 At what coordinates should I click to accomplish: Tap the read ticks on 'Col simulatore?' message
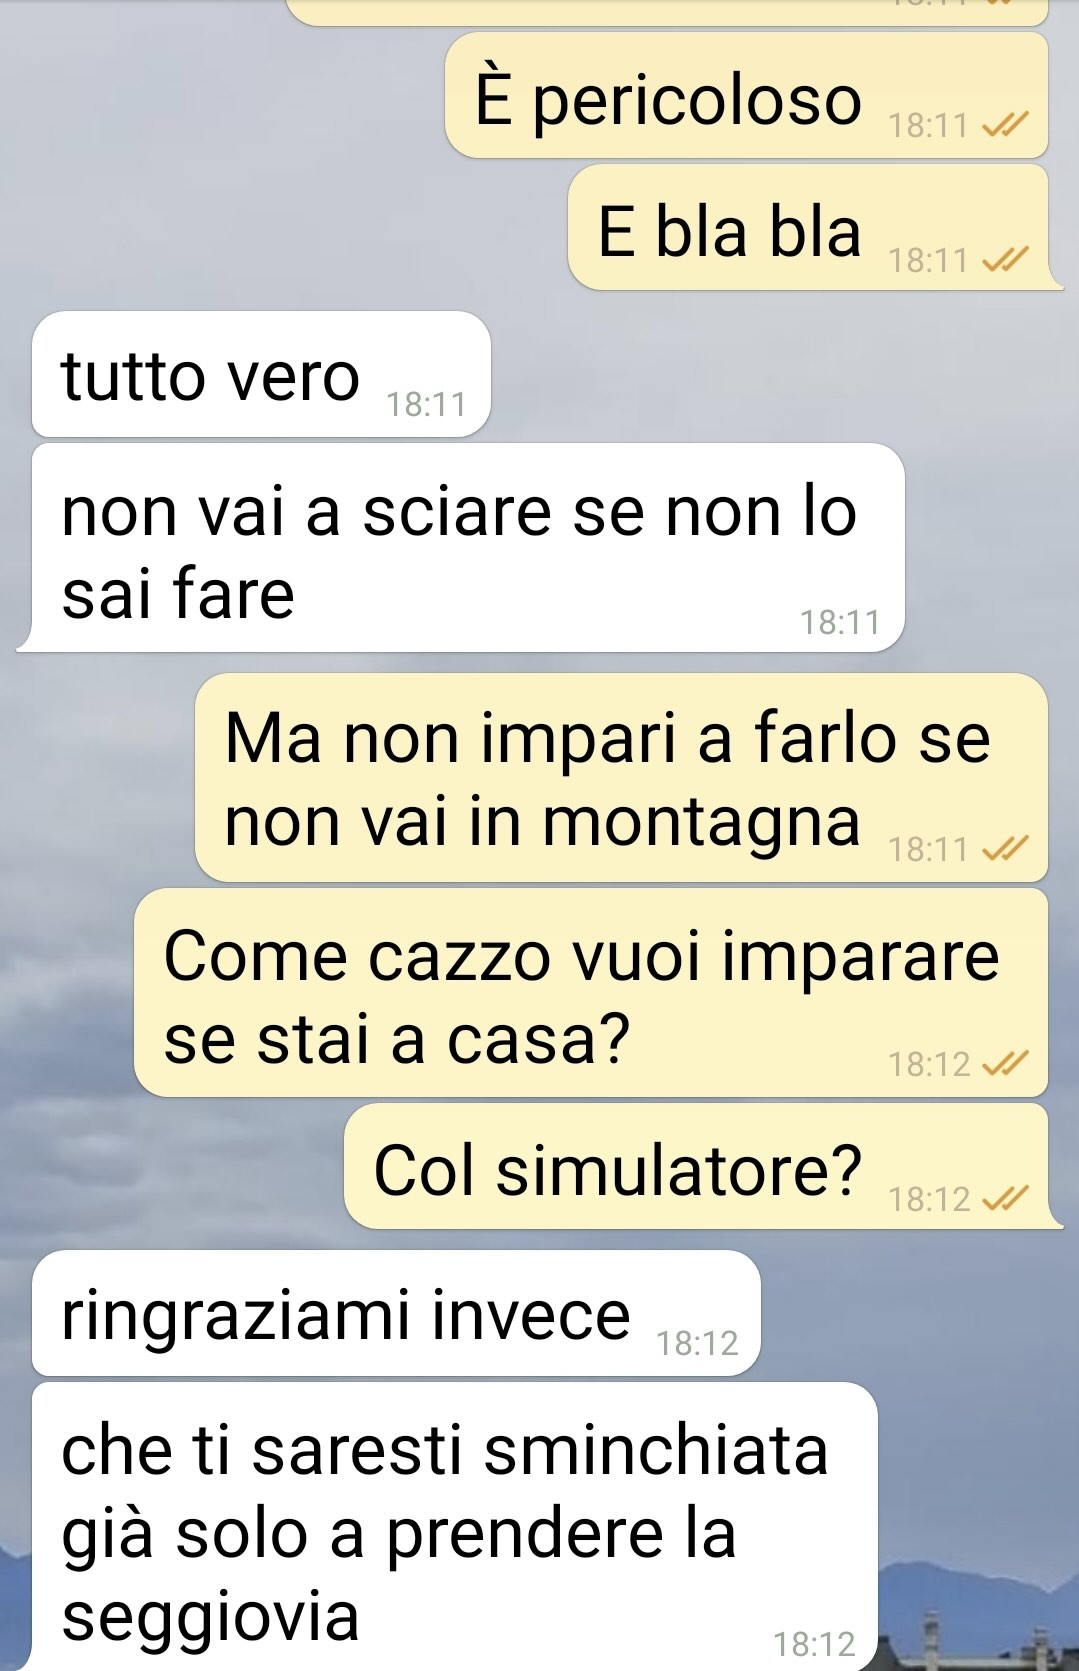pyautogui.click(x=1005, y=1198)
